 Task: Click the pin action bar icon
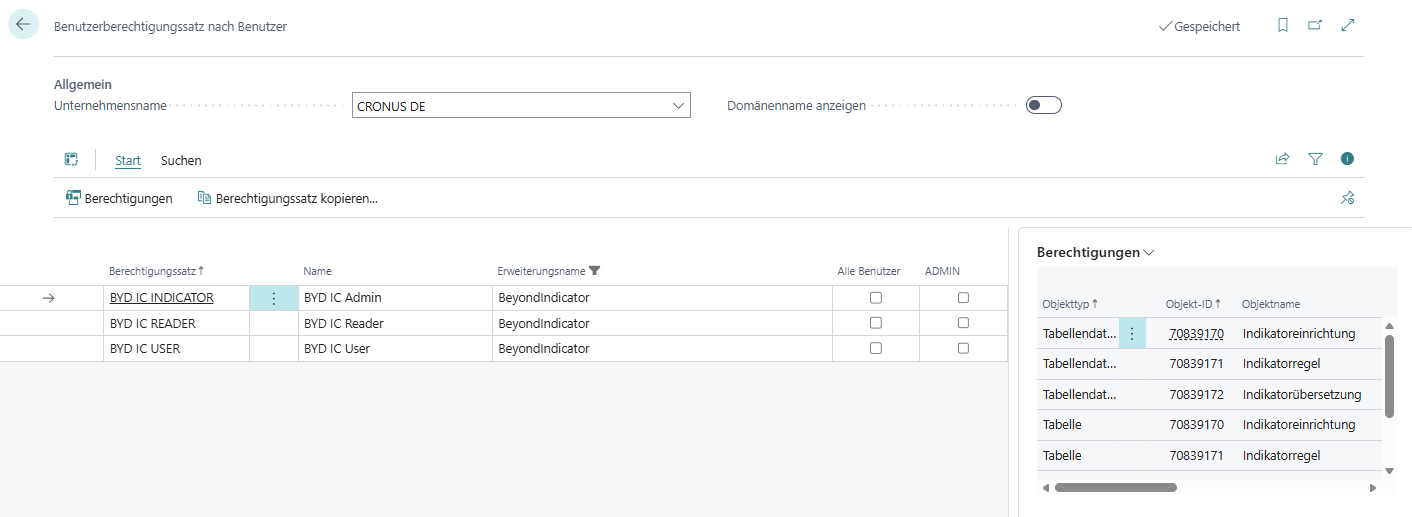click(1347, 198)
